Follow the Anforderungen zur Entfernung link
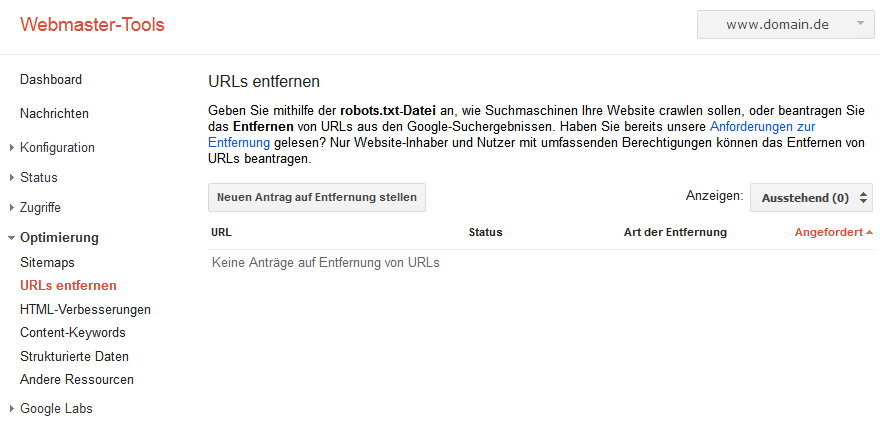 click(x=762, y=127)
